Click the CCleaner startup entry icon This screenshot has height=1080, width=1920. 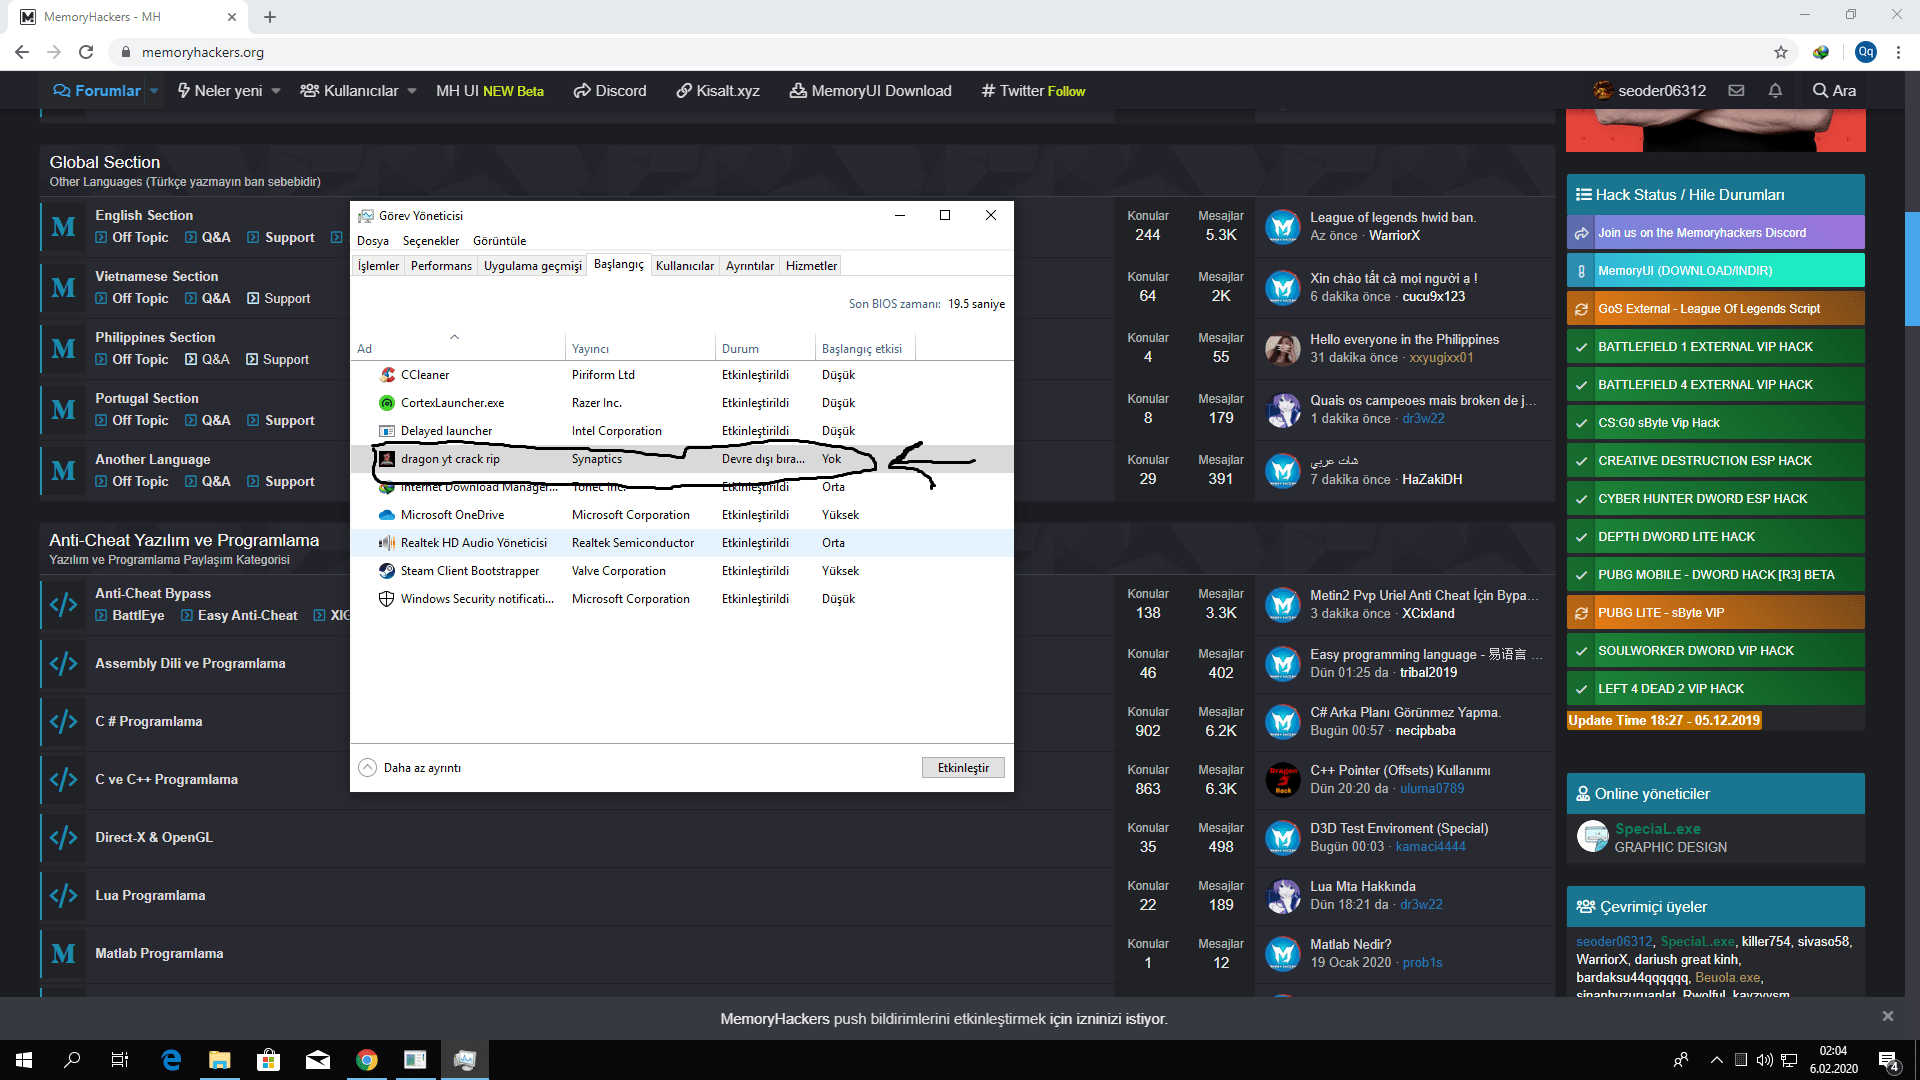[x=387, y=375]
